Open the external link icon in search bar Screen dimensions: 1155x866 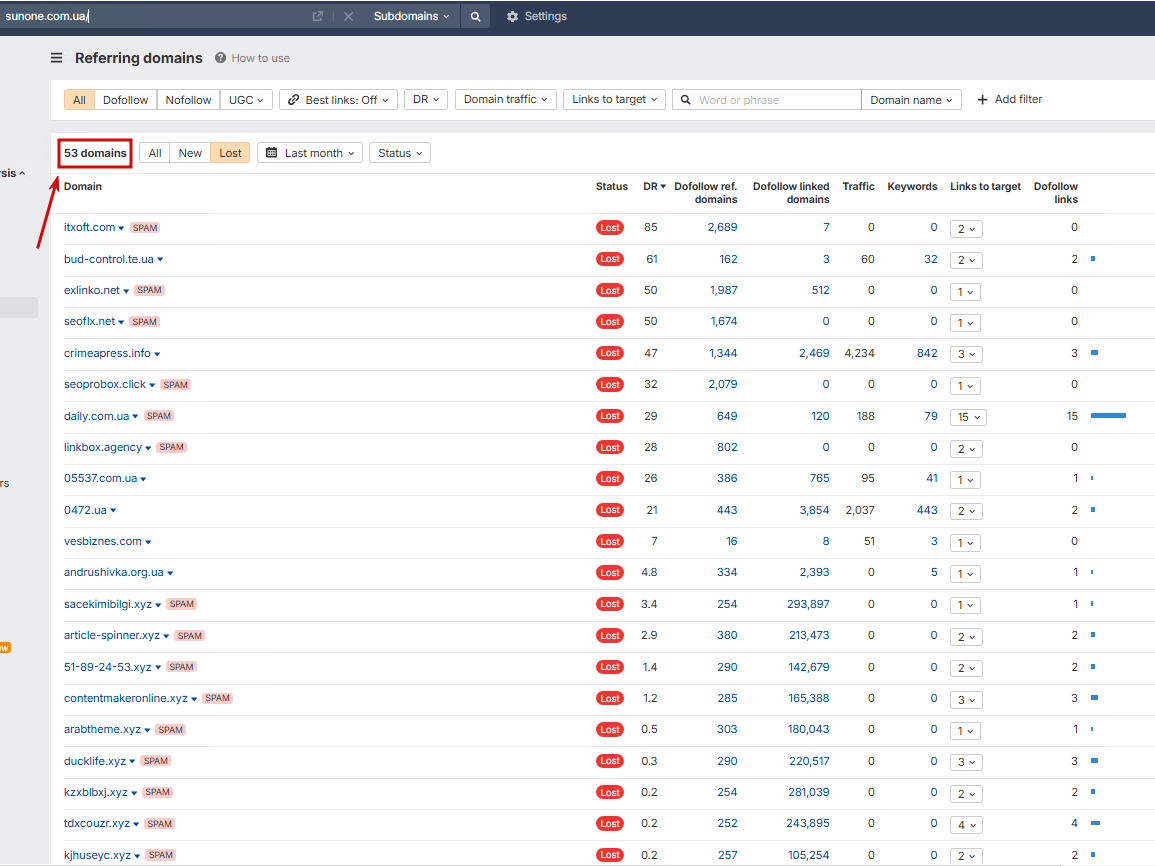point(317,16)
